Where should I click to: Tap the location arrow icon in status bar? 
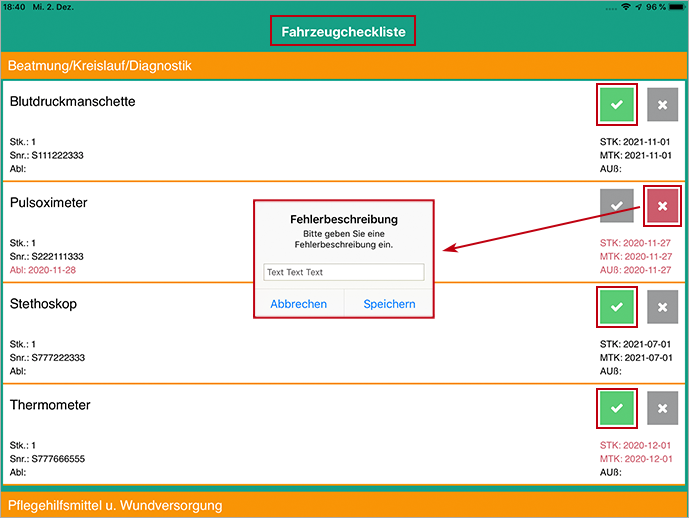click(x=638, y=7)
